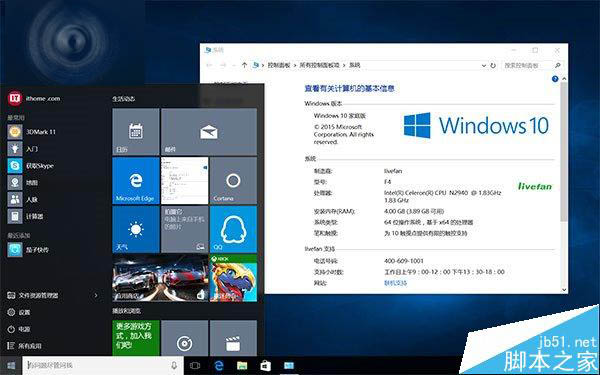Open Edge from the taskbar
Viewport: 600px width, 375px height.
(218, 365)
